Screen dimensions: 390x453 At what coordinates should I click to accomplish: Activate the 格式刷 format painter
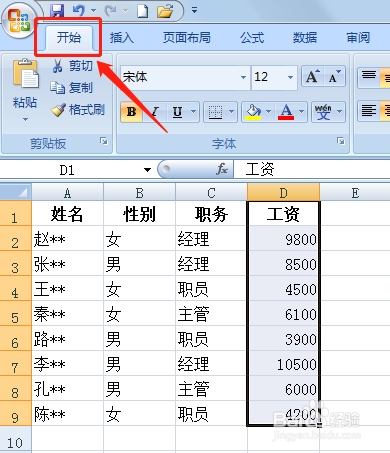[78, 110]
